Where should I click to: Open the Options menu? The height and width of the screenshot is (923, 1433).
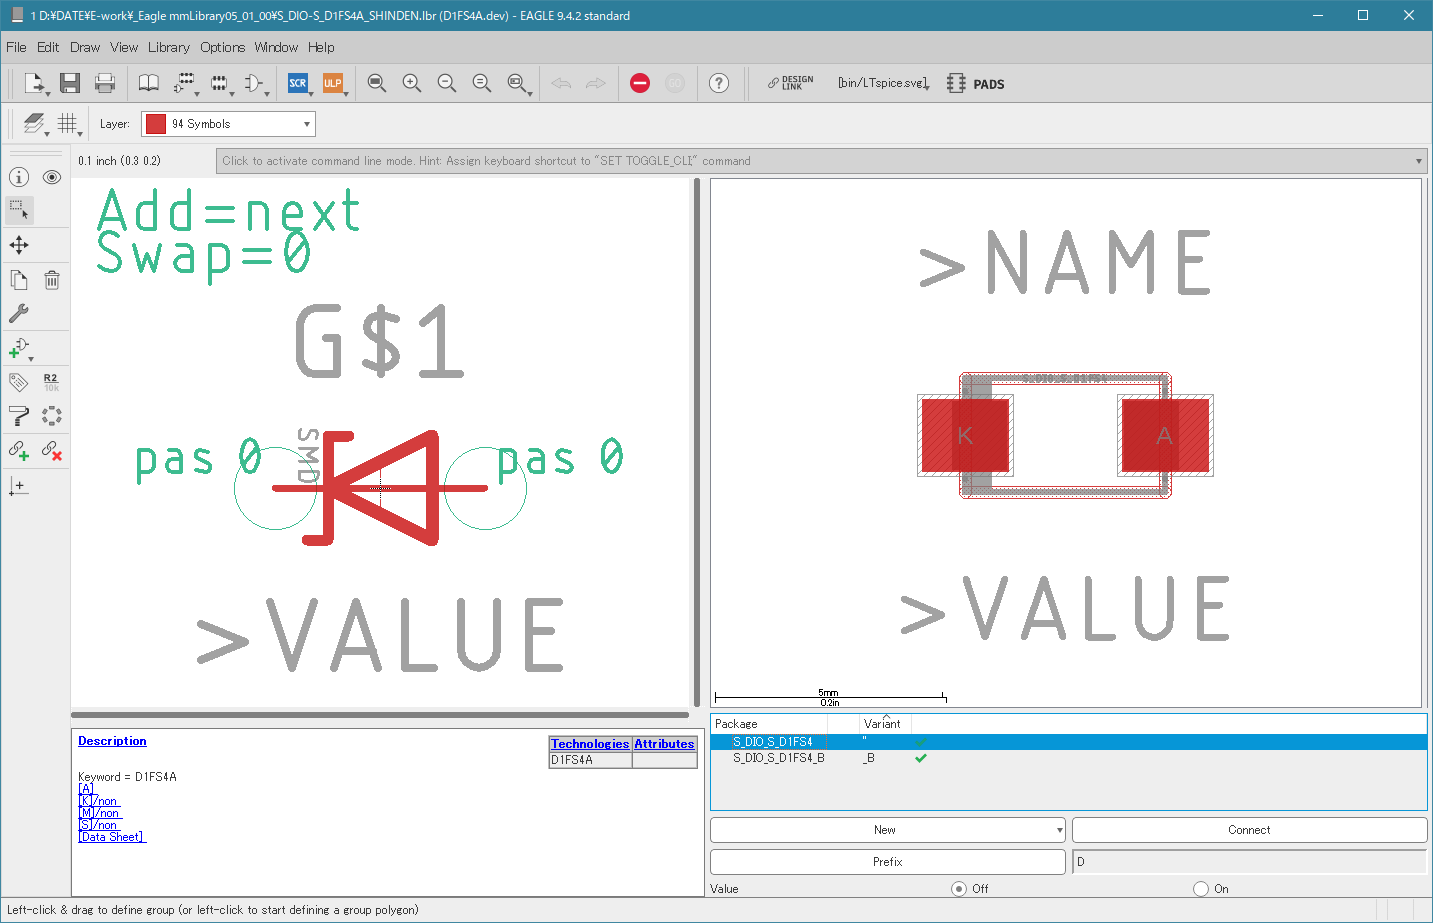coord(222,47)
